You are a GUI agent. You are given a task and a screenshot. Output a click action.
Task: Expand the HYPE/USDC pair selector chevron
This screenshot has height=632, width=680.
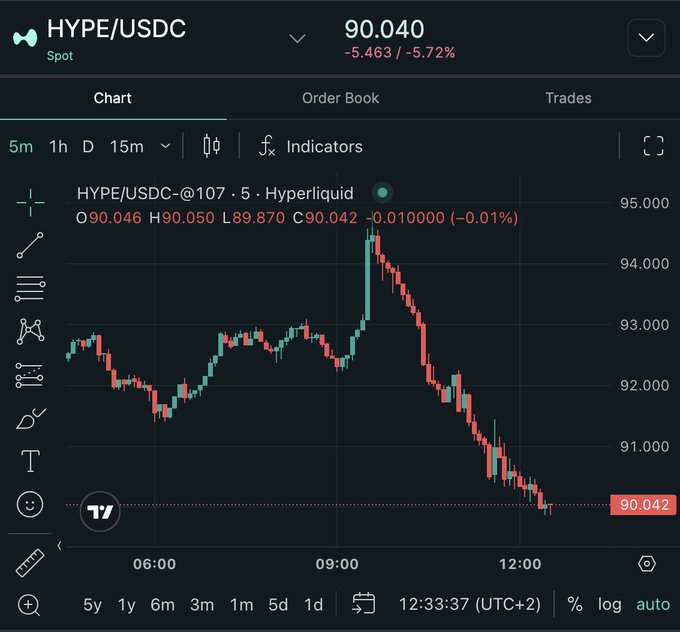pyautogui.click(x=298, y=39)
